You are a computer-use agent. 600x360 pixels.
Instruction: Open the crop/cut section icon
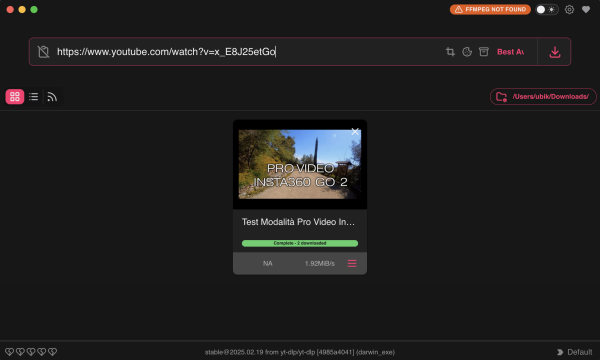coord(450,52)
